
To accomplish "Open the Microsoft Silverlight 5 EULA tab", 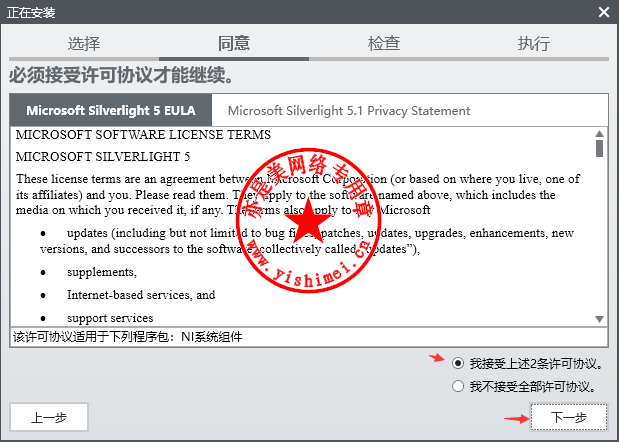I will coord(111,110).
